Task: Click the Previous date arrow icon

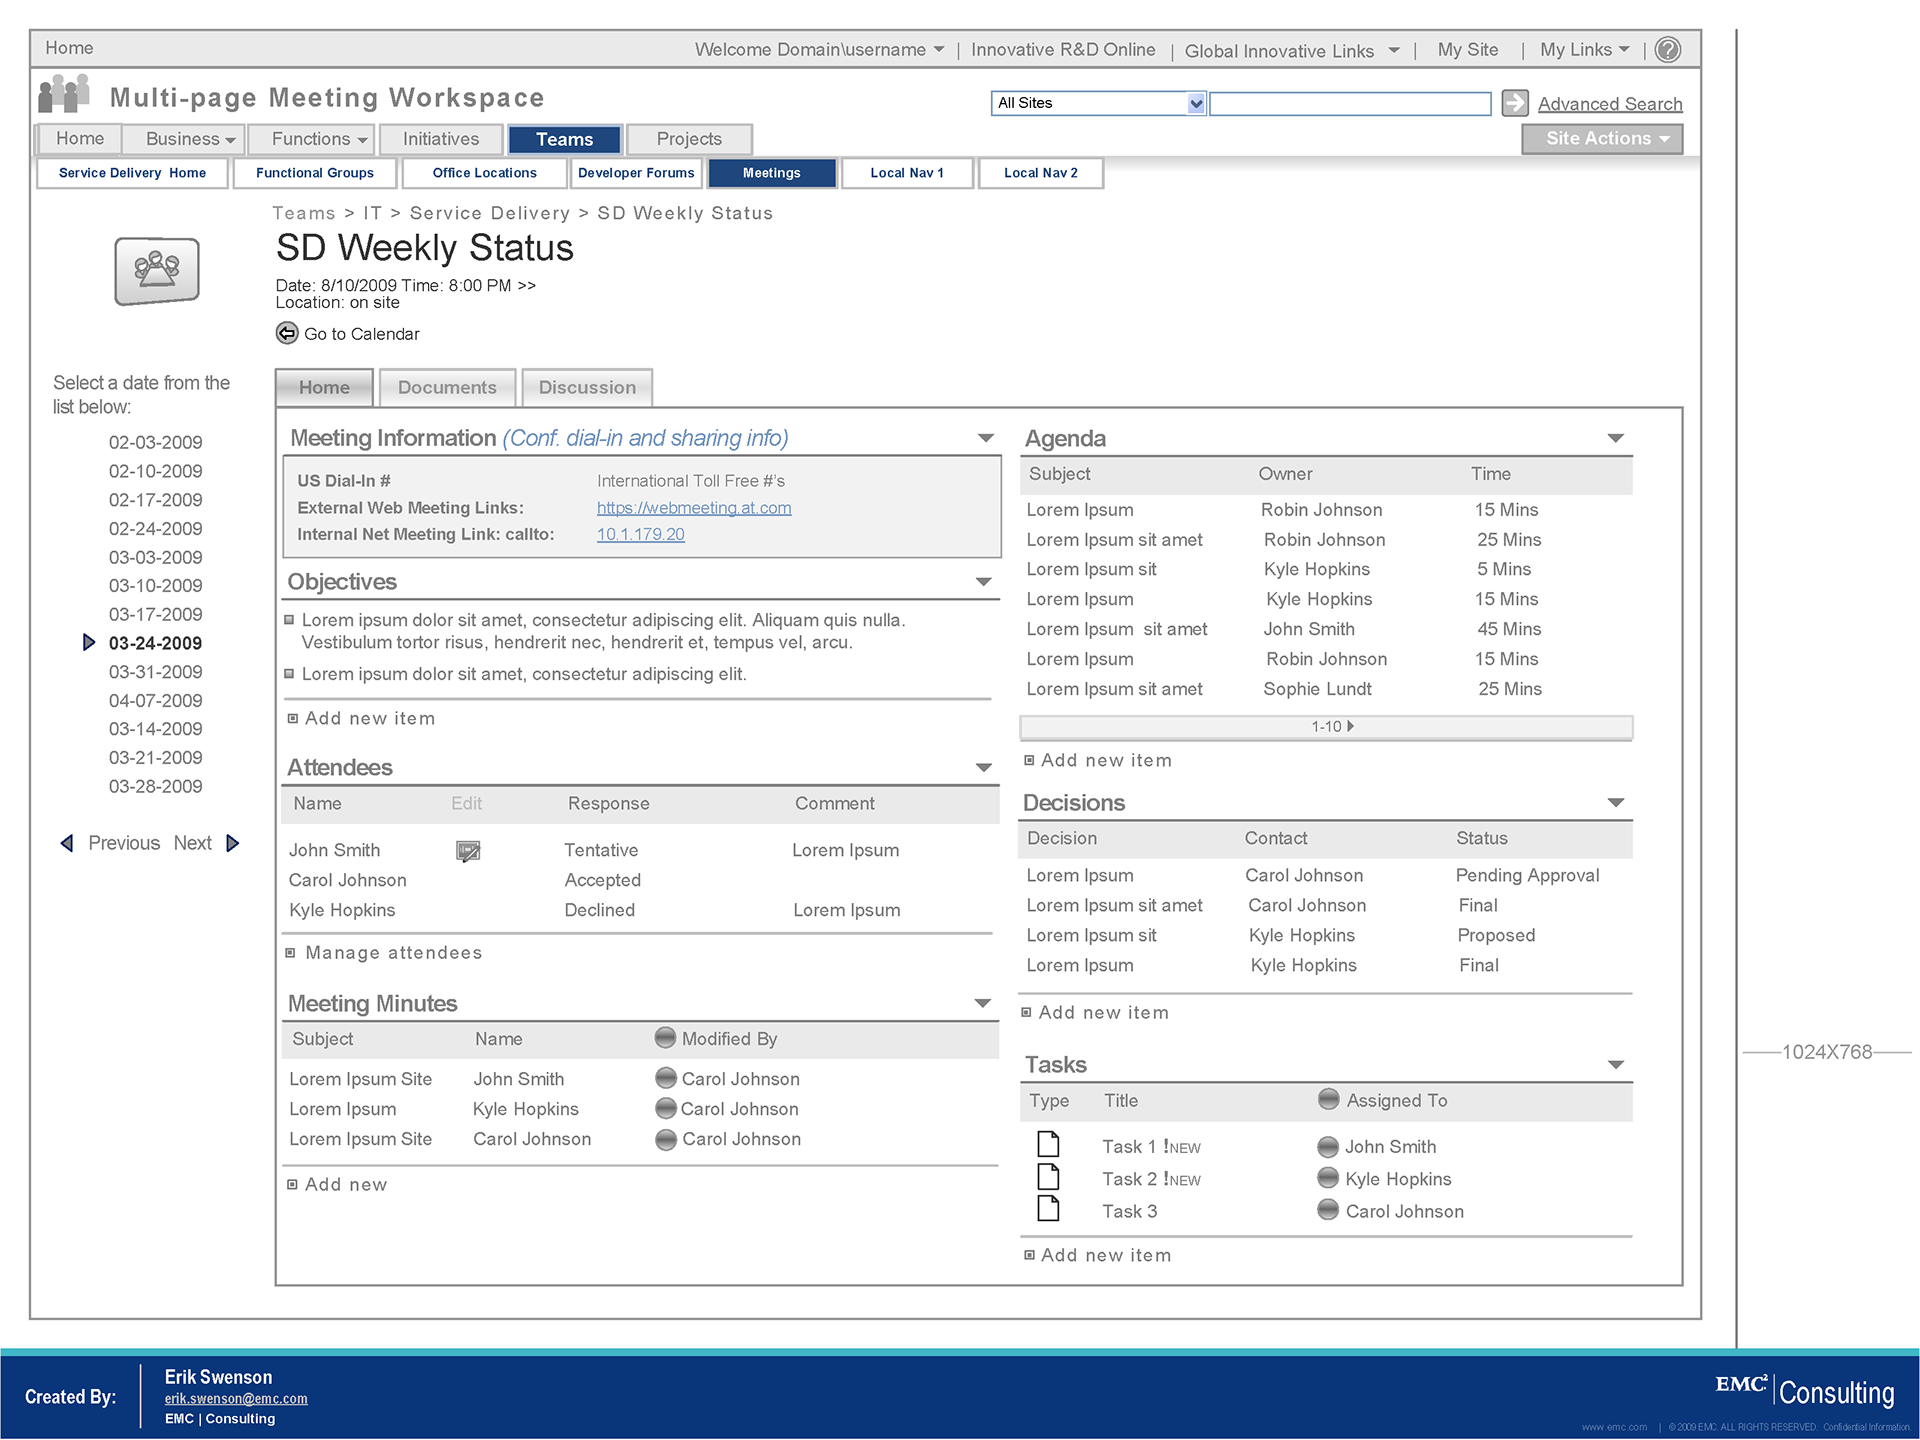Action: (67, 843)
